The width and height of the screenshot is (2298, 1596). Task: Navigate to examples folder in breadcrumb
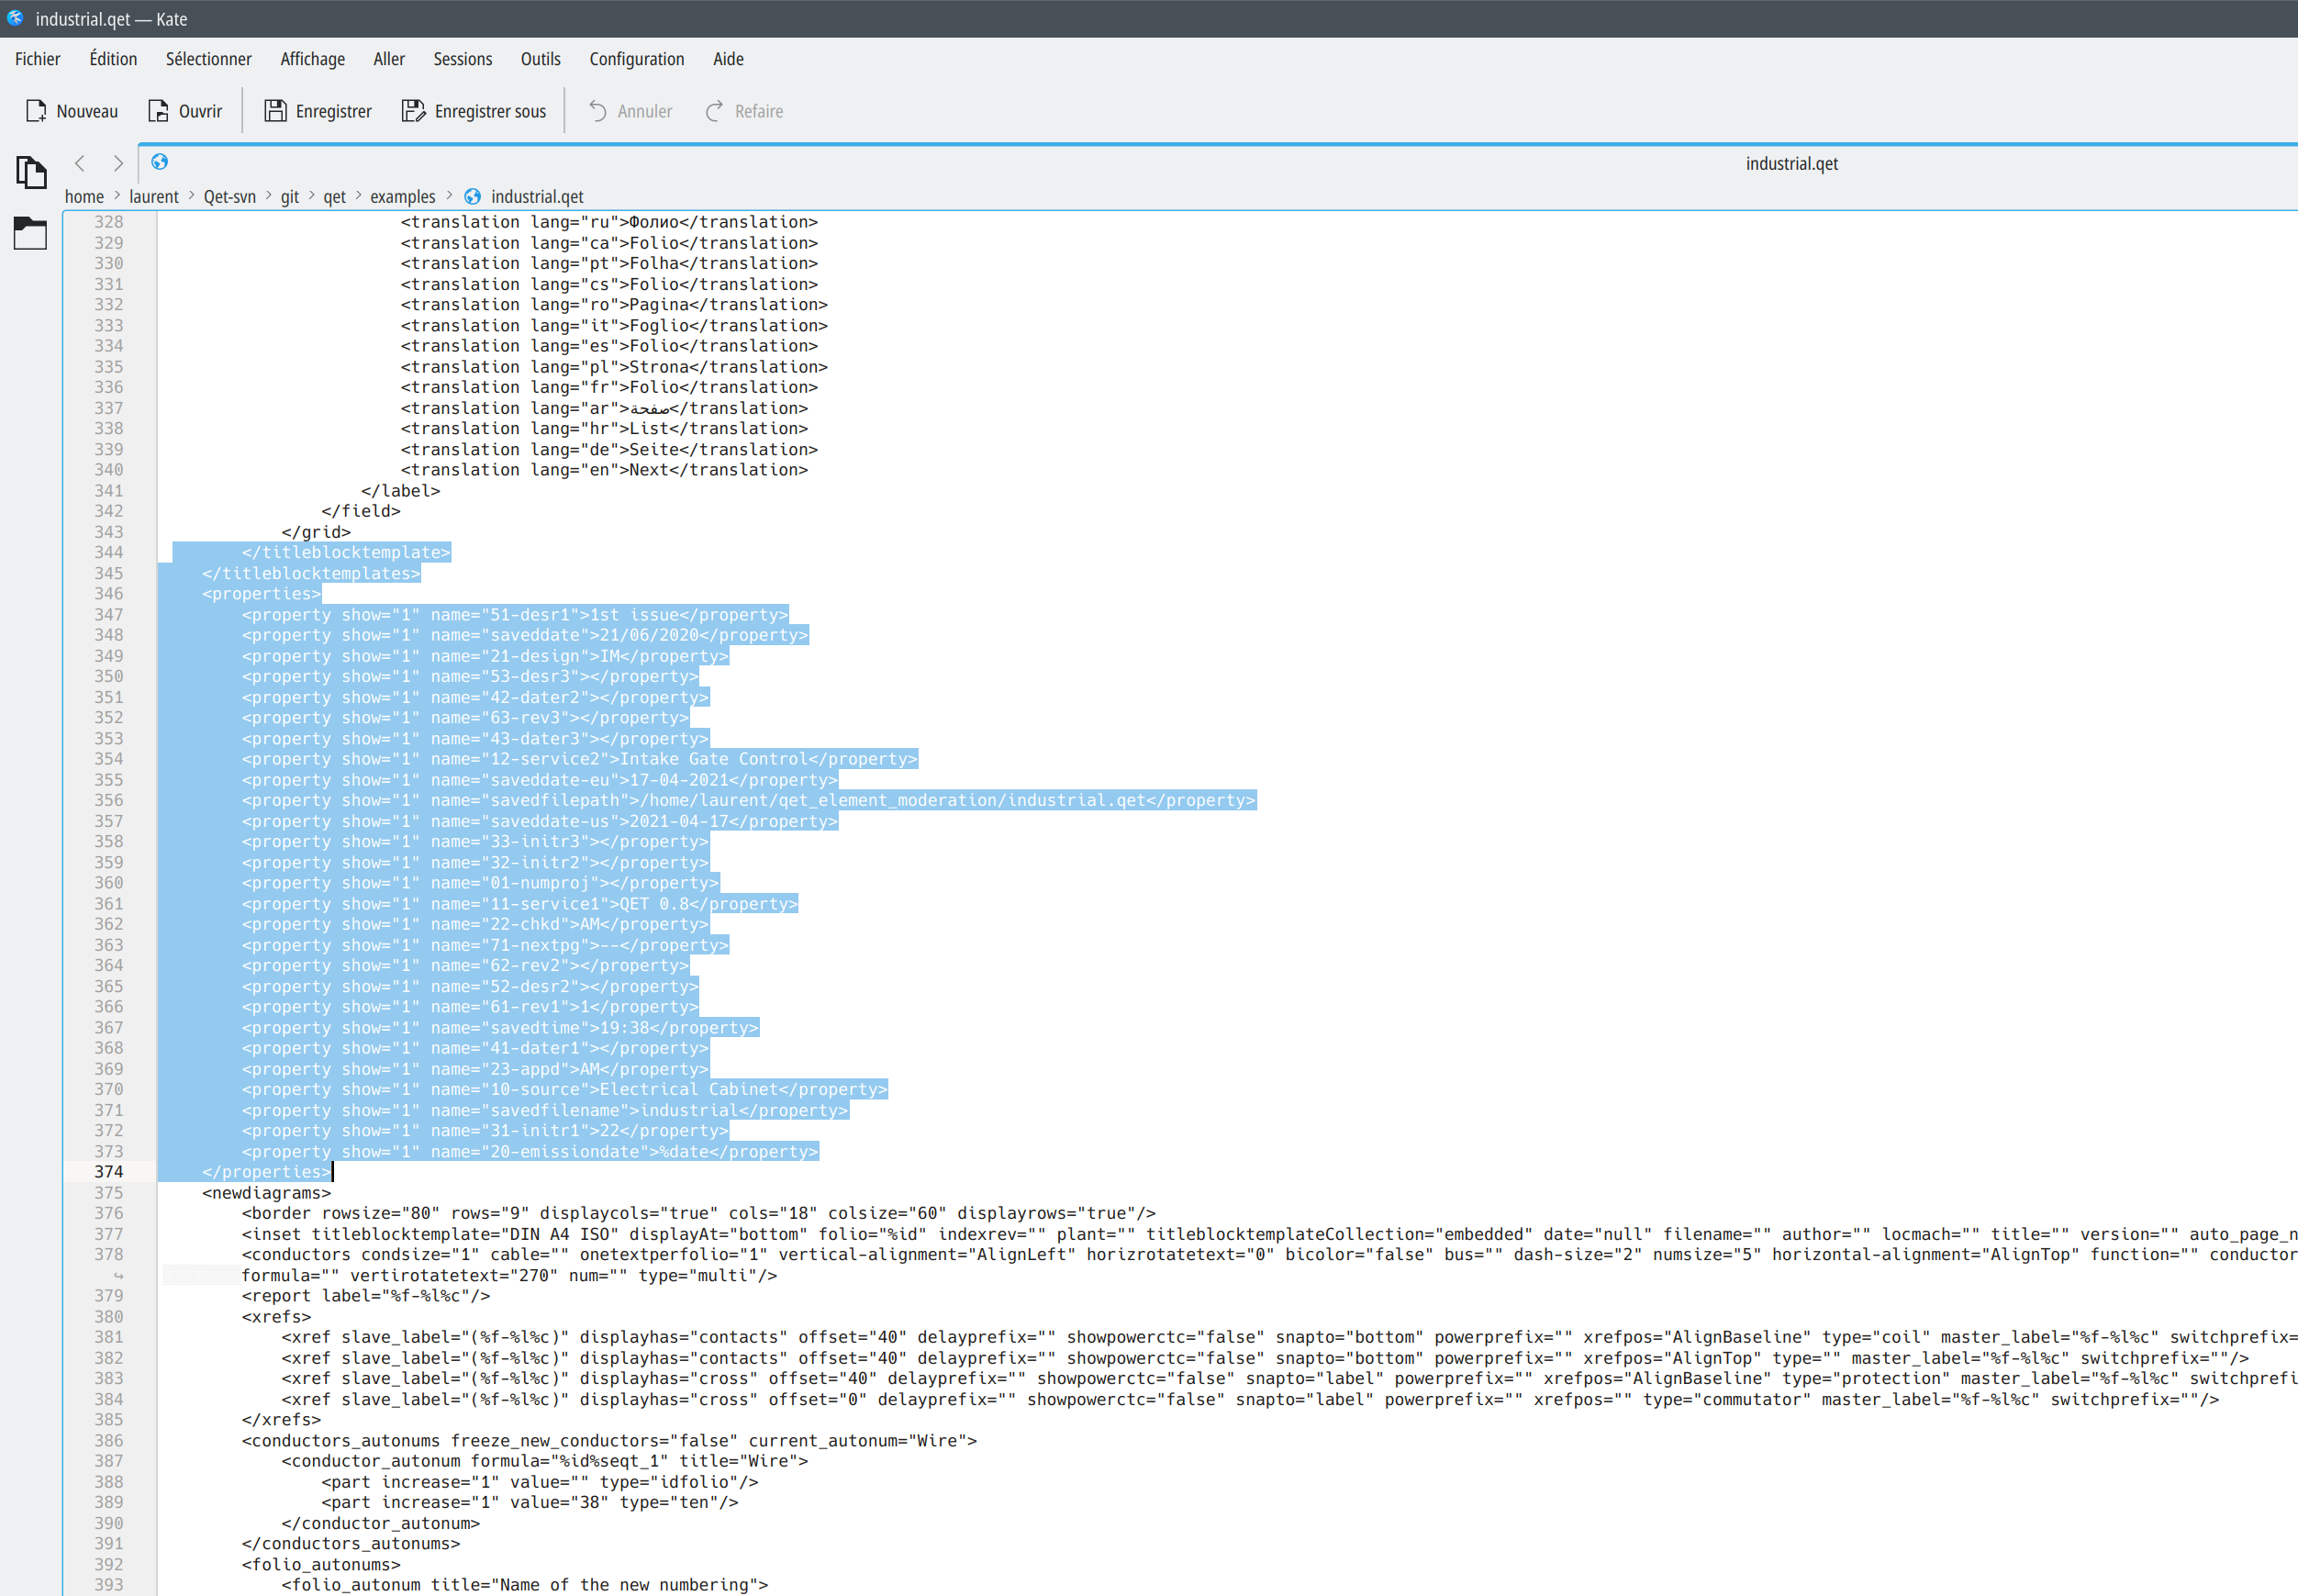click(403, 197)
